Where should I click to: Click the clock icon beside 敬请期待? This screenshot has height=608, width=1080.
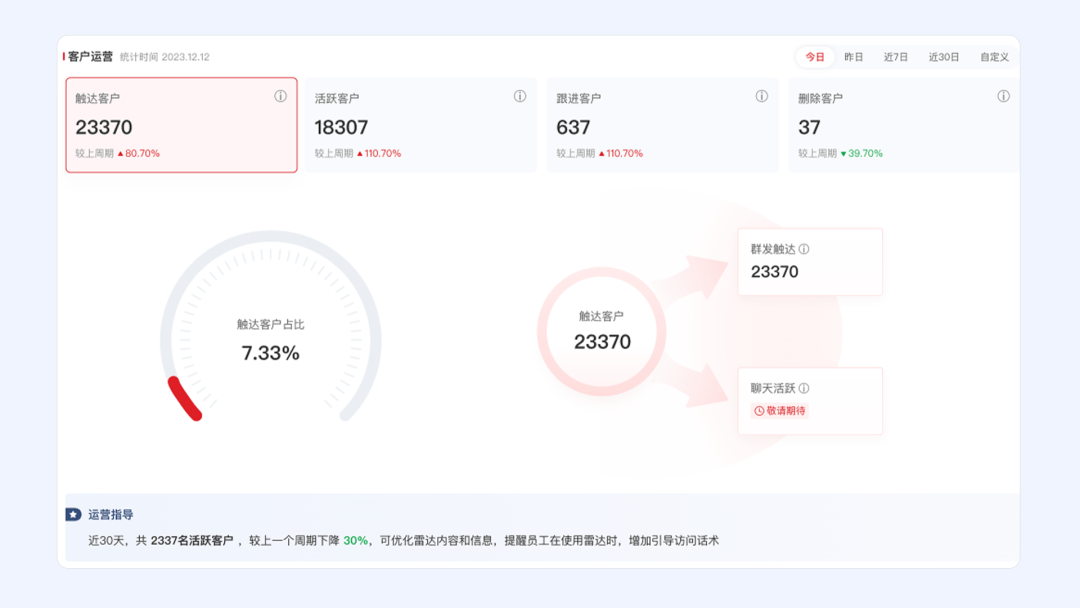point(758,410)
